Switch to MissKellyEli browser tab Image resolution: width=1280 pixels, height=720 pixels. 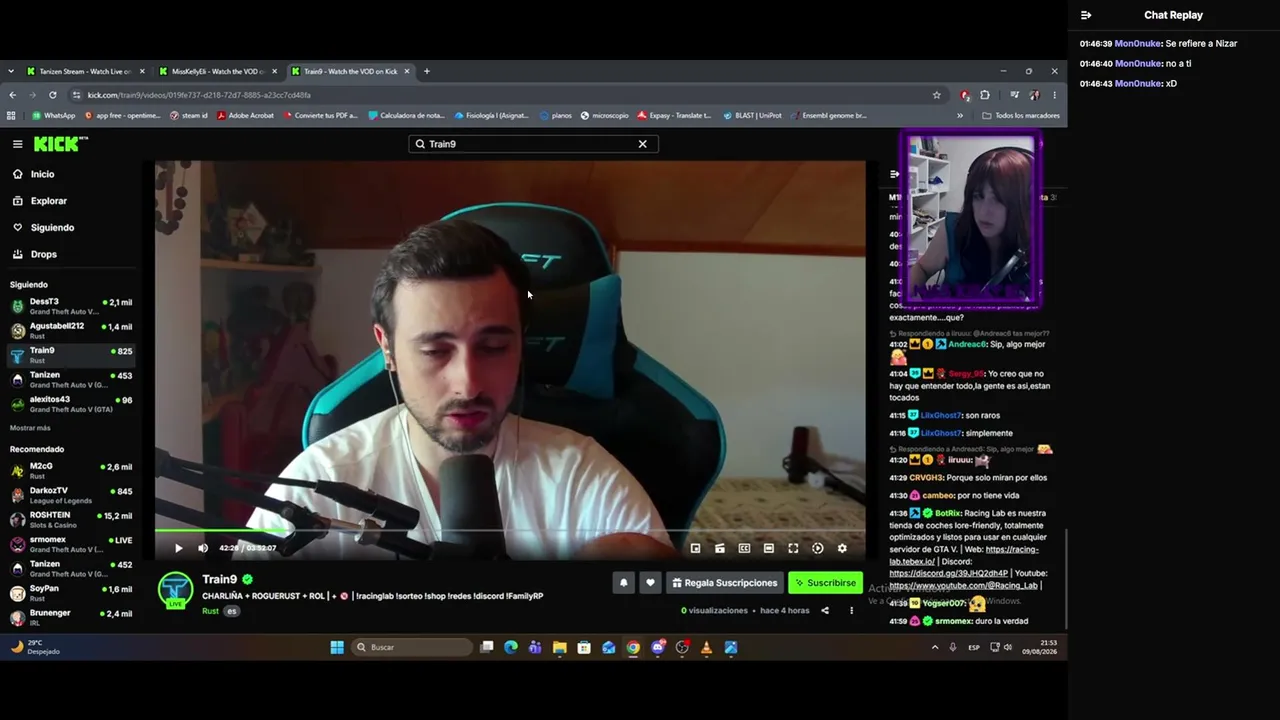217,71
